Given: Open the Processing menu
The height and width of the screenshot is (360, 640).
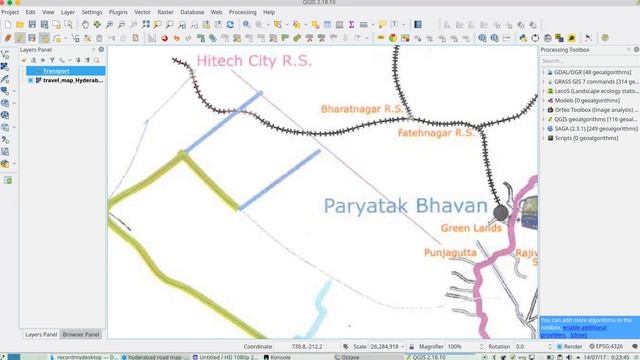Looking at the screenshot, I should coord(242,12).
